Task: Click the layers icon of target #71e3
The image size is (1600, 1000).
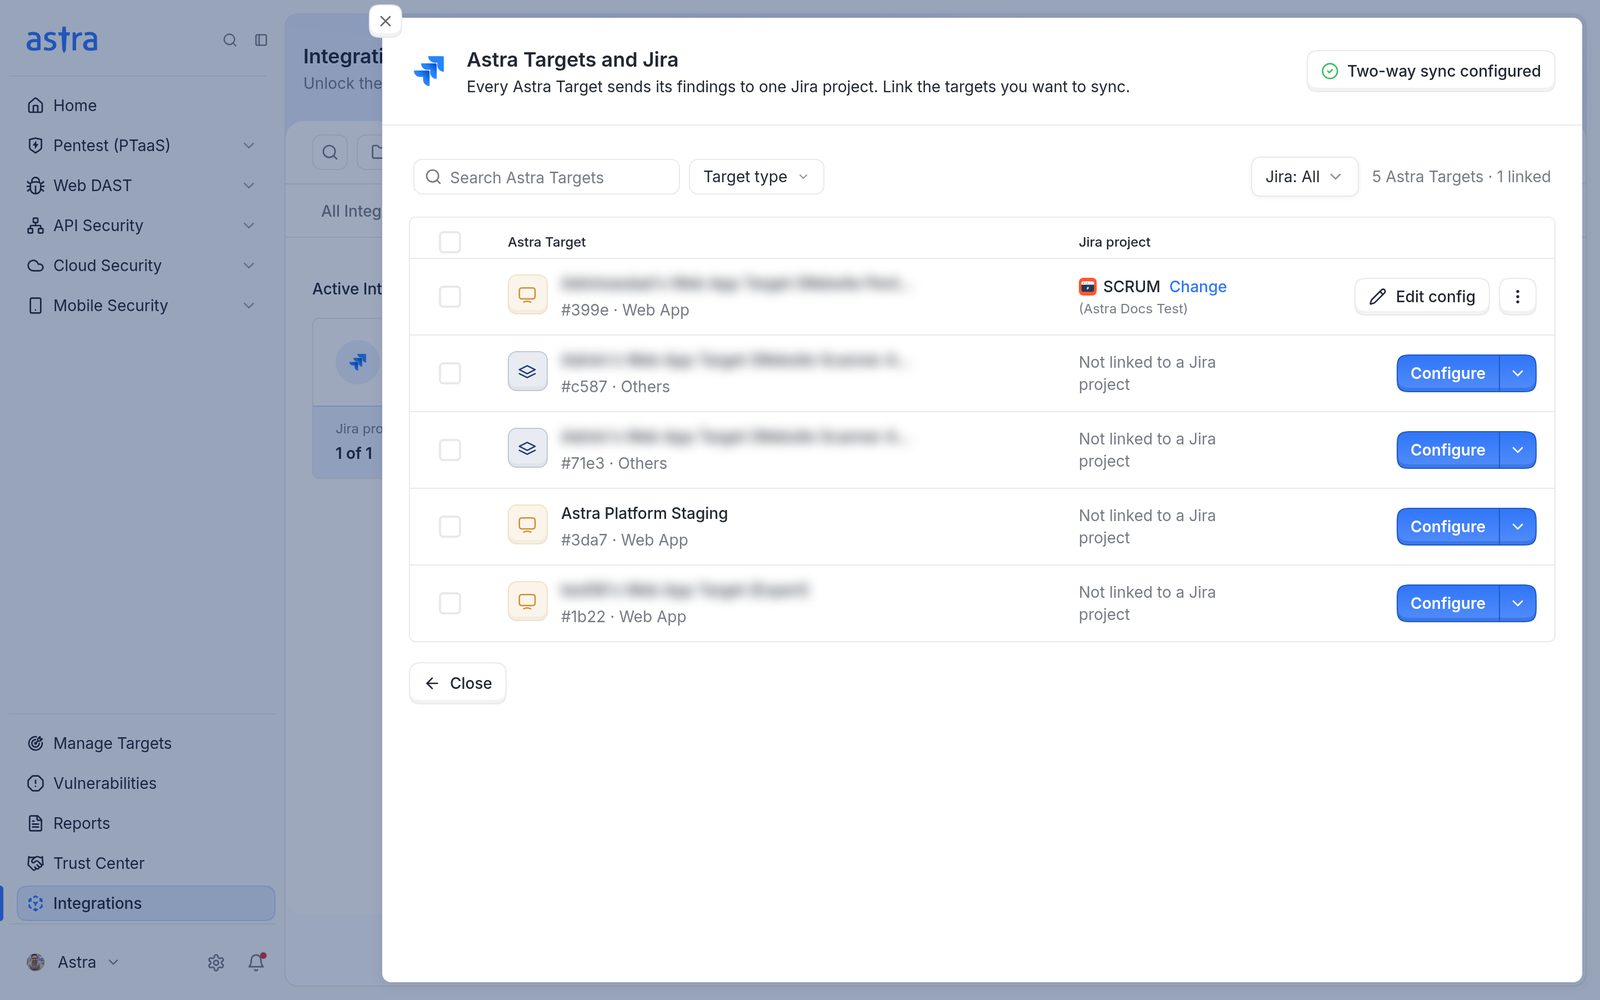Action: 527,449
